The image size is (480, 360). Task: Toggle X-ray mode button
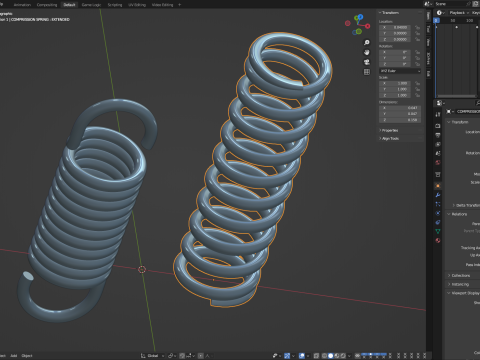316,356
